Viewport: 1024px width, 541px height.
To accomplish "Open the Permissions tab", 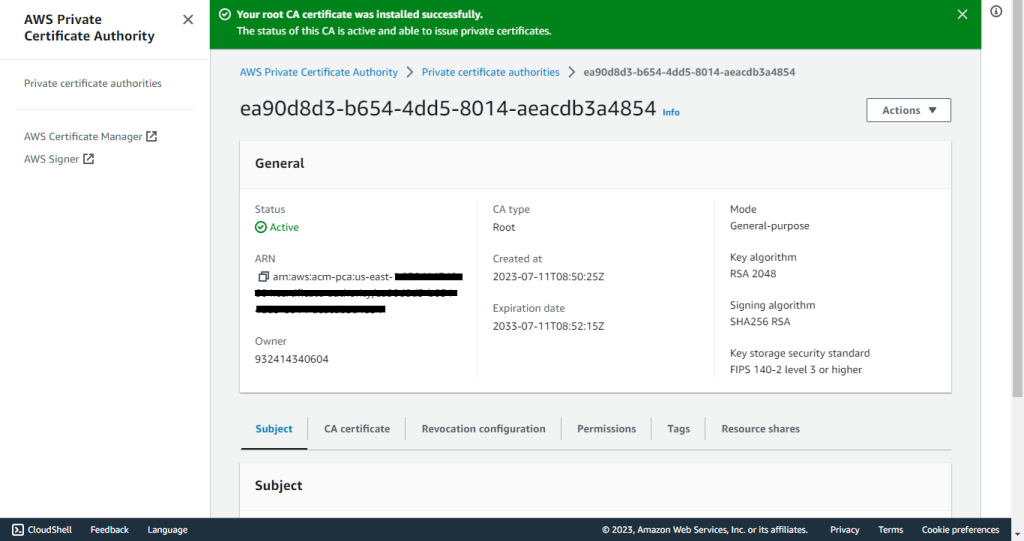I will (x=606, y=429).
